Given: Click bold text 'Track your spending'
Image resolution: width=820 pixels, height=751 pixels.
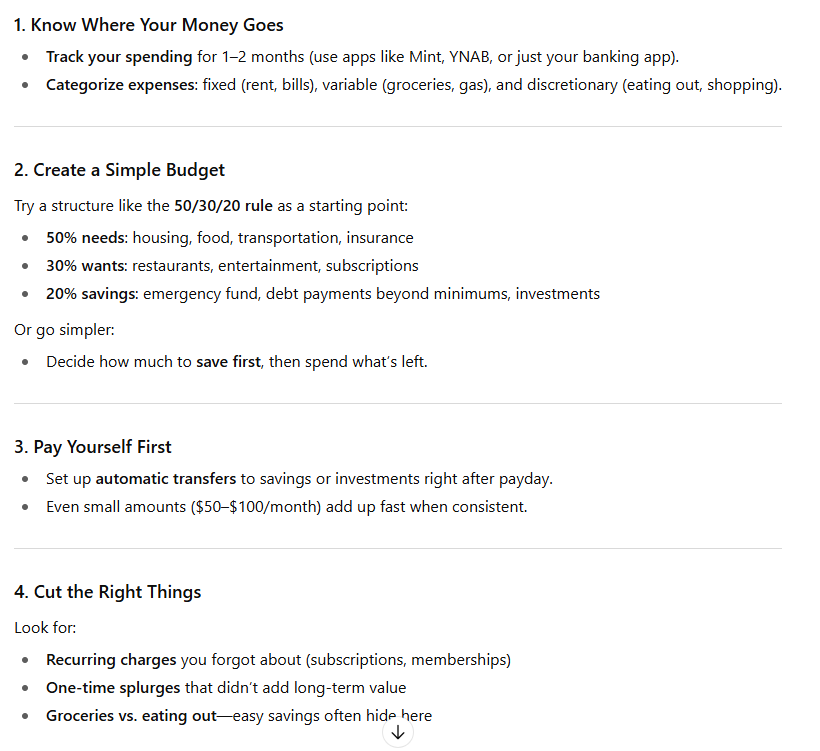Looking at the screenshot, I should click(119, 56).
